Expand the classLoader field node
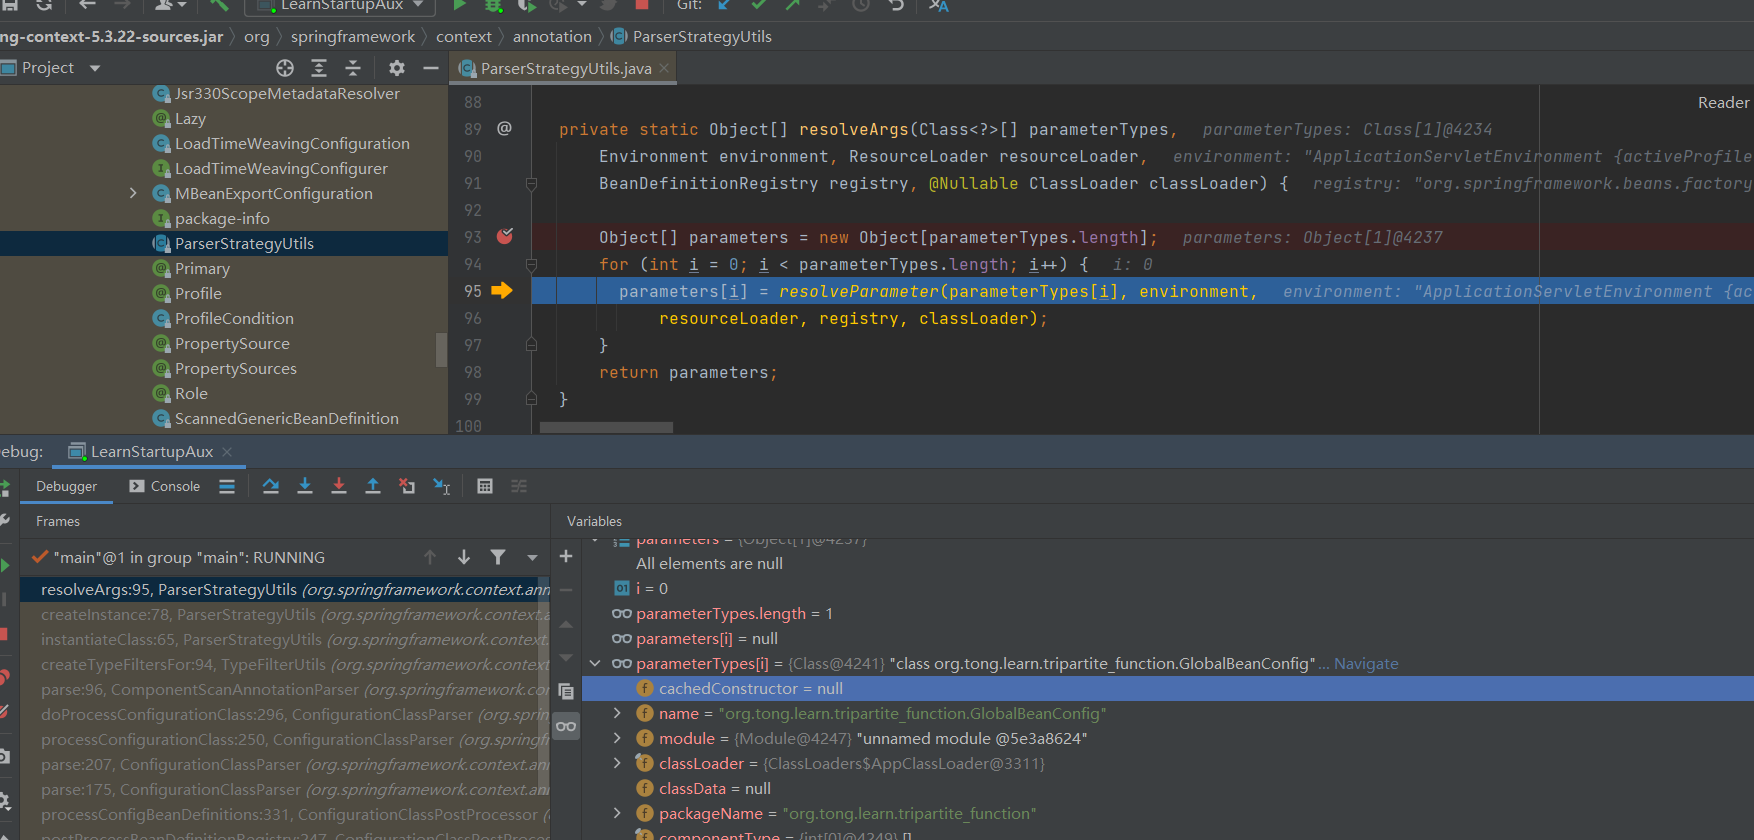 617,763
